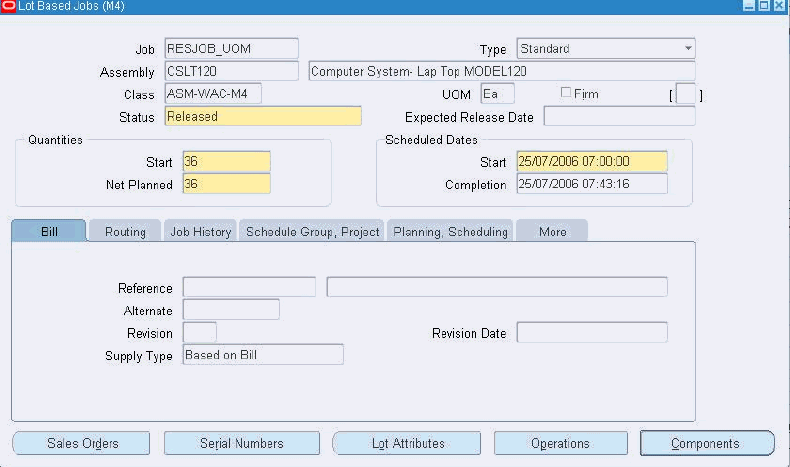Open the More tab
The image size is (790, 467).
click(552, 231)
